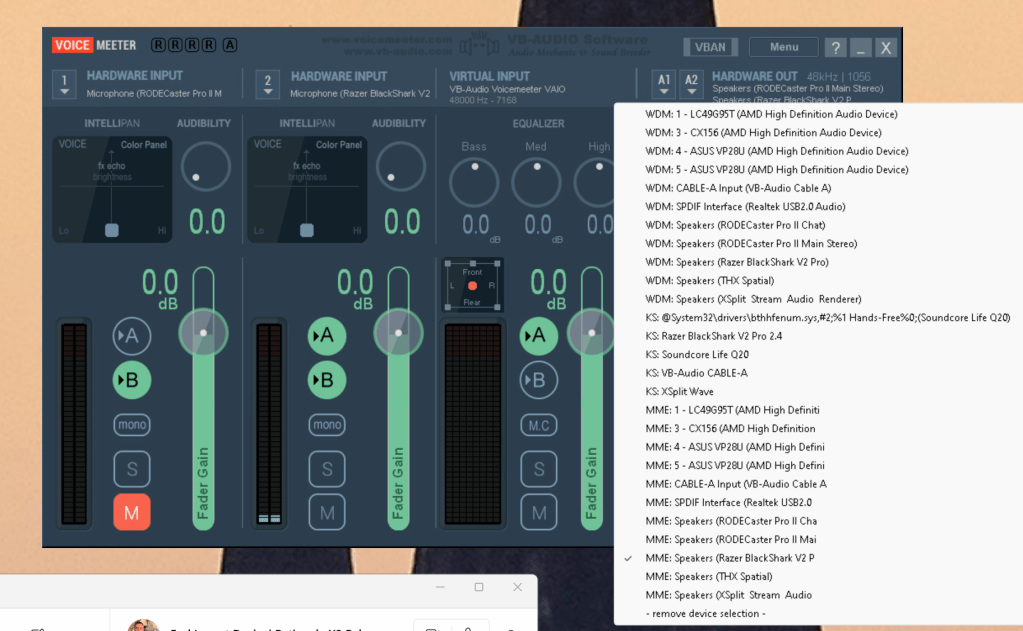Enable mono on Hardware Input 2
Image resolution: width=1023 pixels, height=631 pixels.
[x=327, y=425]
